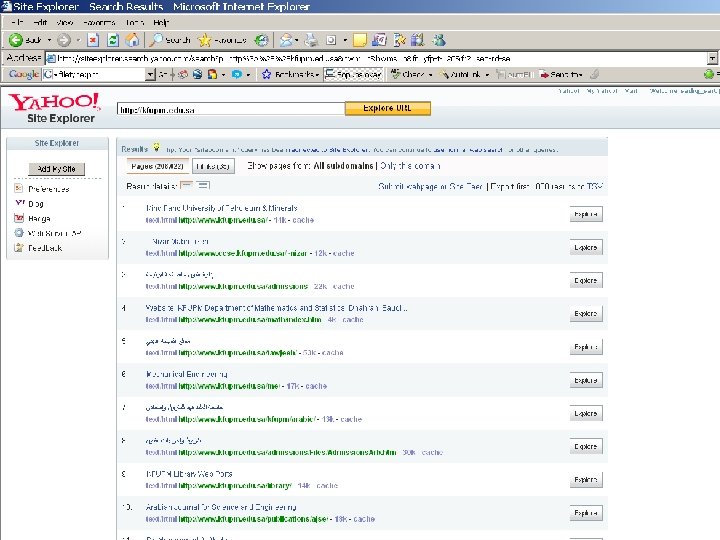Click the Yahoo URL input field
720x540 pixels.
coord(231,110)
